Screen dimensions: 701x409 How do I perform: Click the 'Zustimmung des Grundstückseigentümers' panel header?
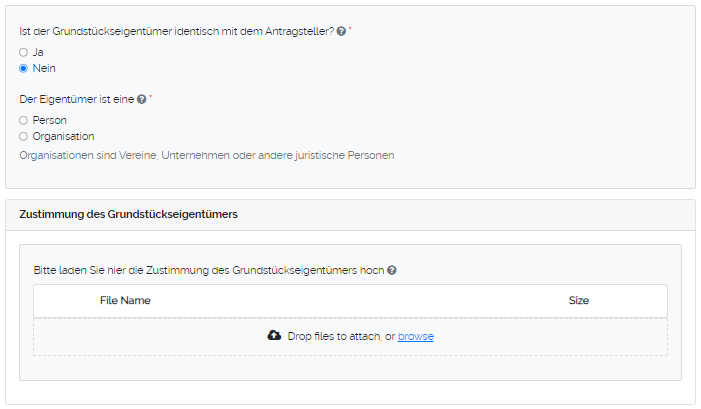(x=128, y=214)
